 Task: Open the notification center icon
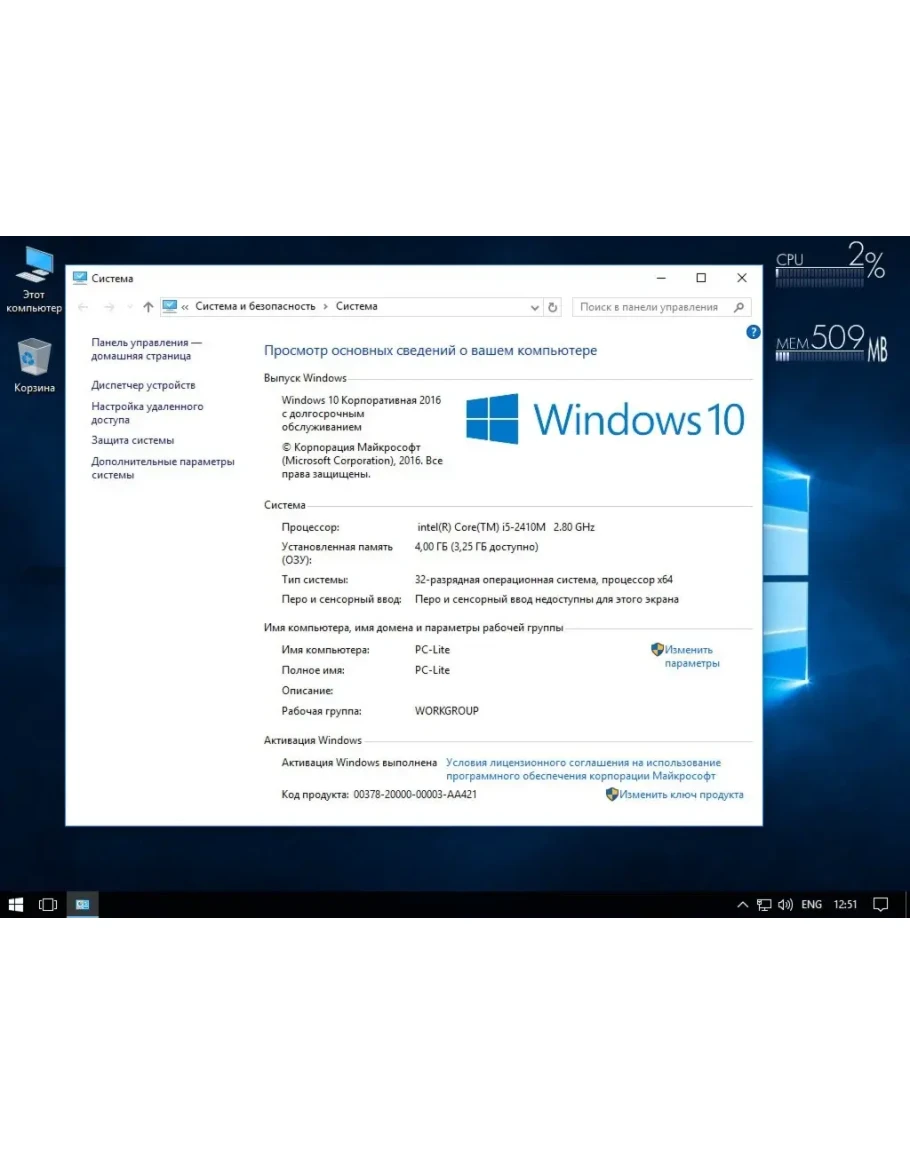pyautogui.click(x=880, y=904)
